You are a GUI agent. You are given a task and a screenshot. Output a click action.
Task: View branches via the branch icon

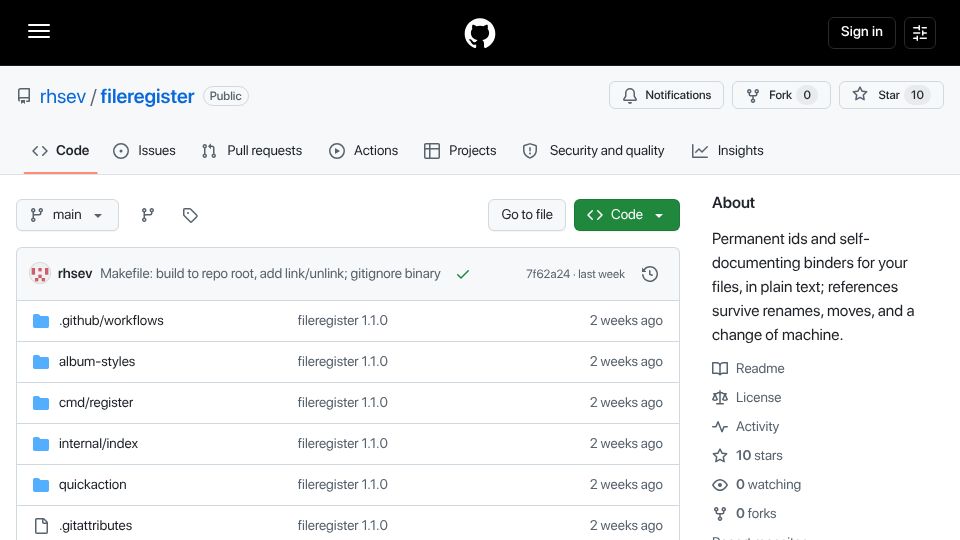pyautogui.click(x=148, y=215)
